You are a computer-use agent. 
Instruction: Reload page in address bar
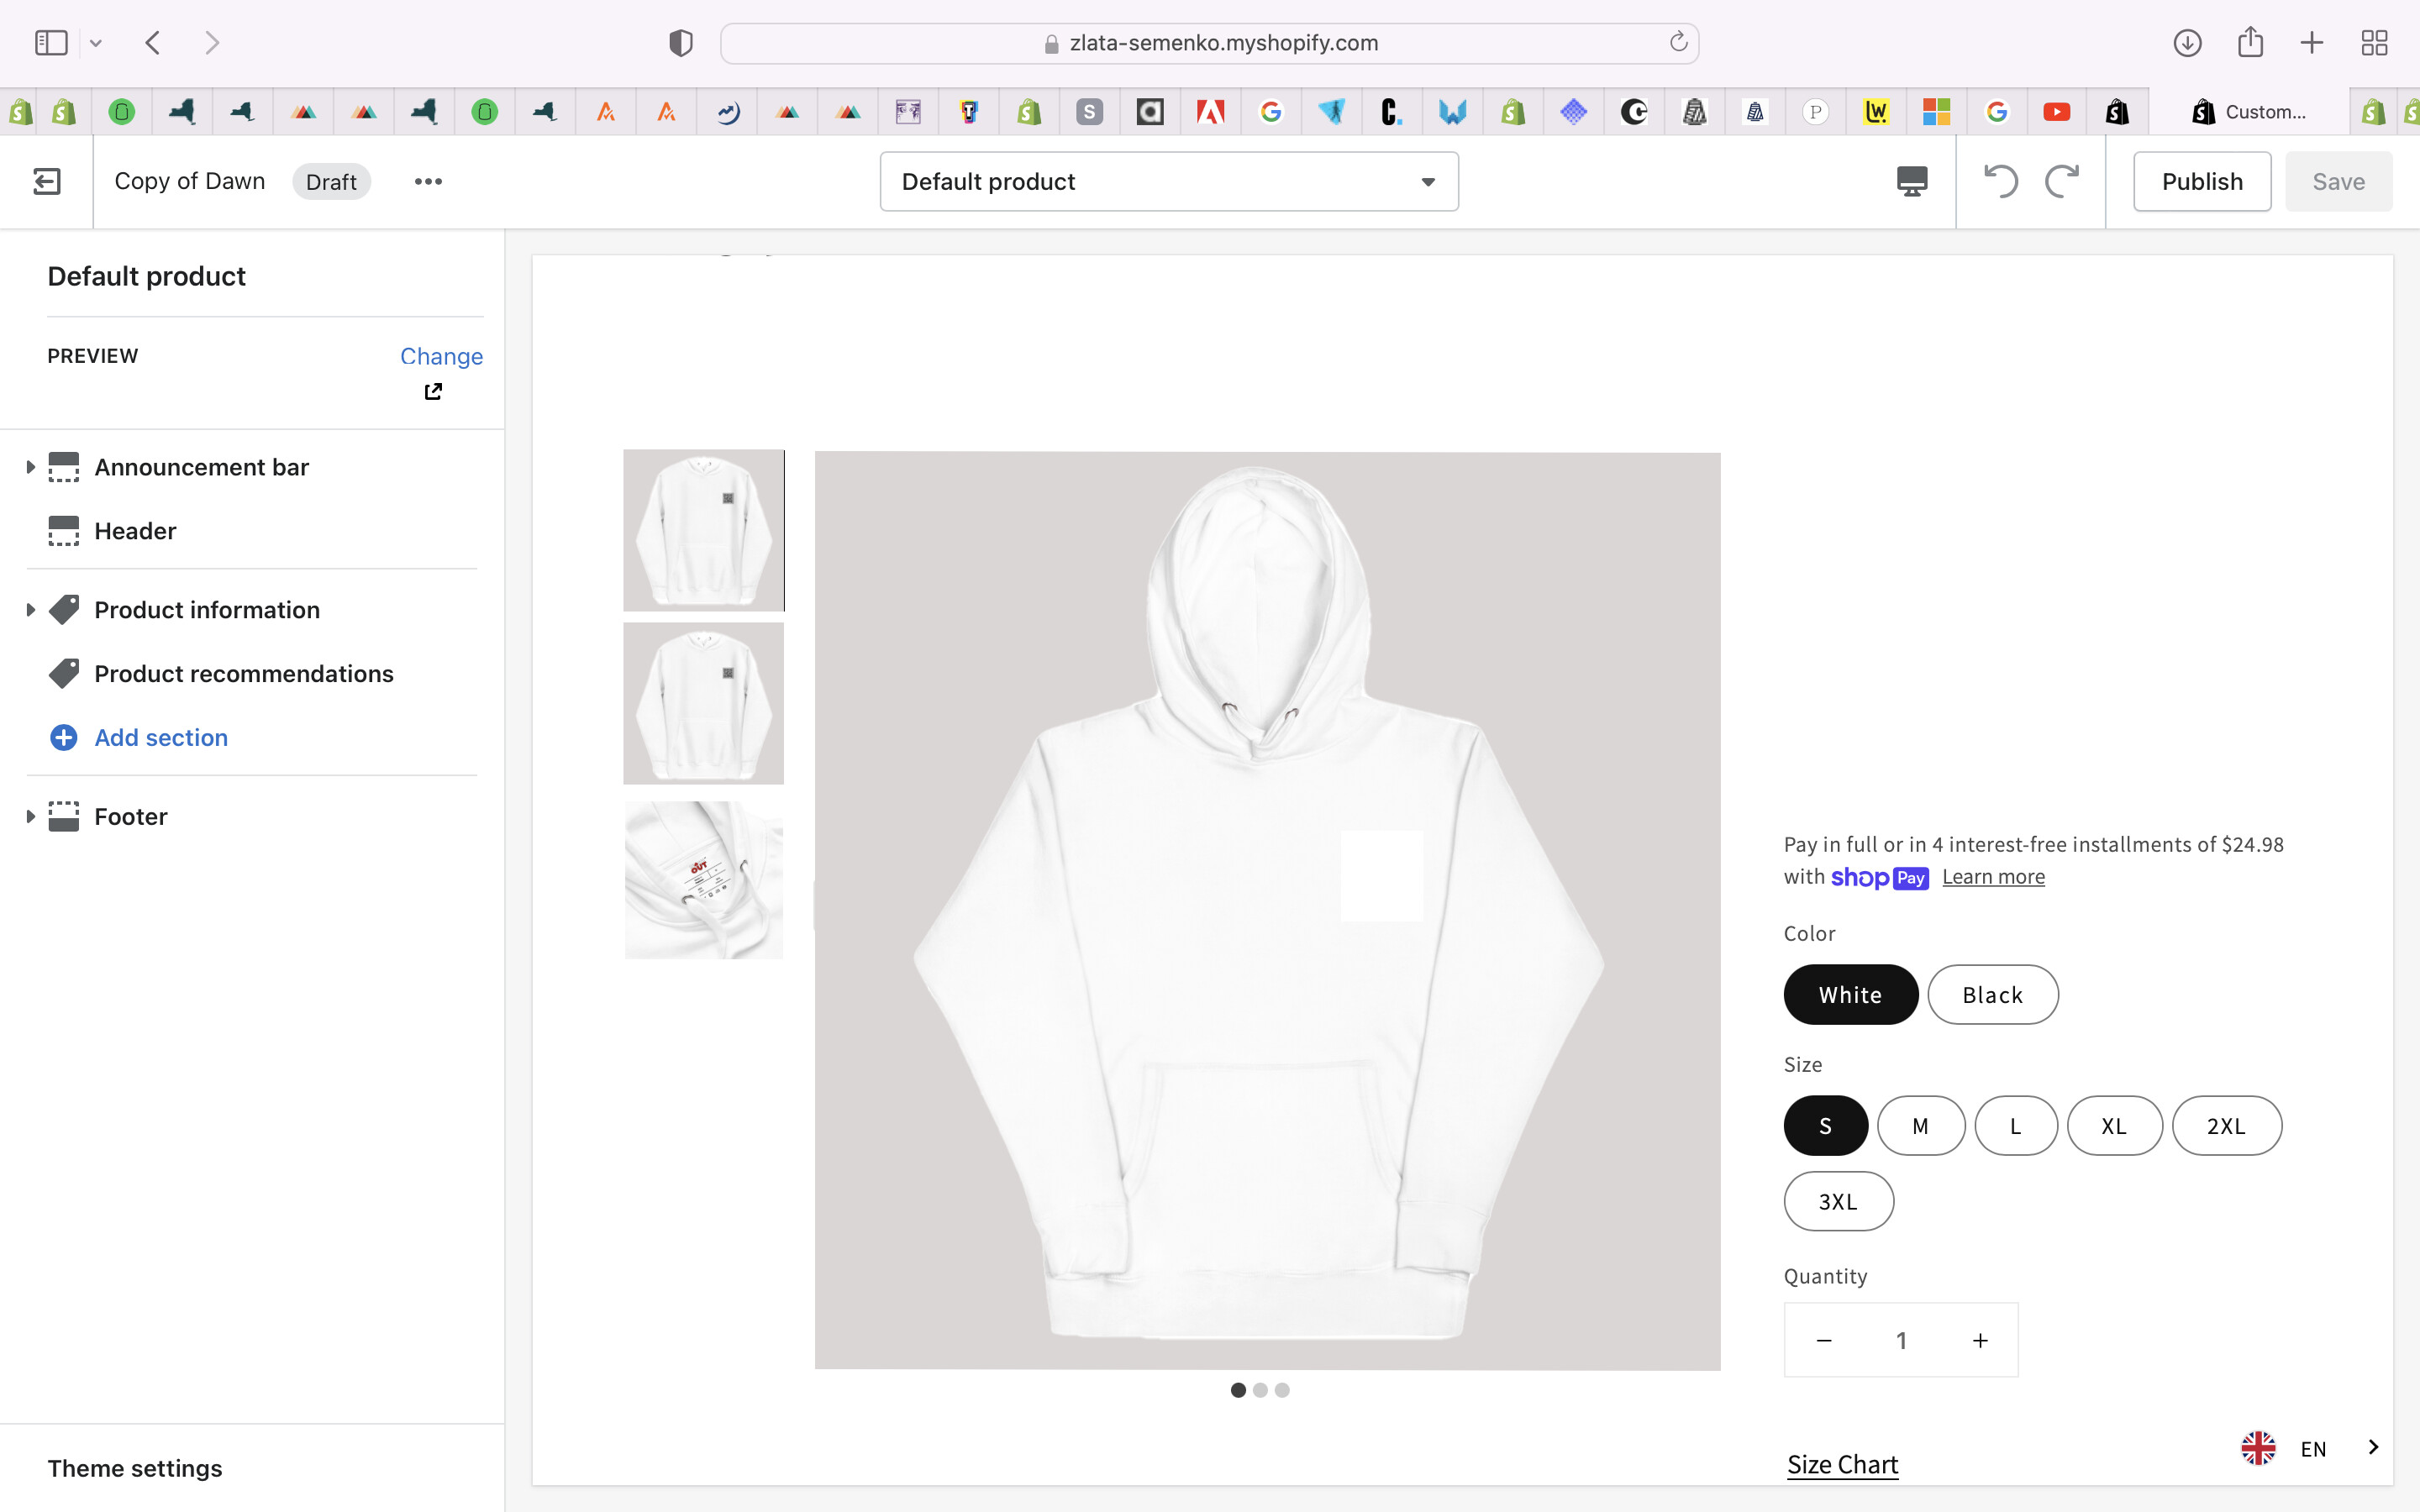pyautogui.click(x=1678, y=42)
